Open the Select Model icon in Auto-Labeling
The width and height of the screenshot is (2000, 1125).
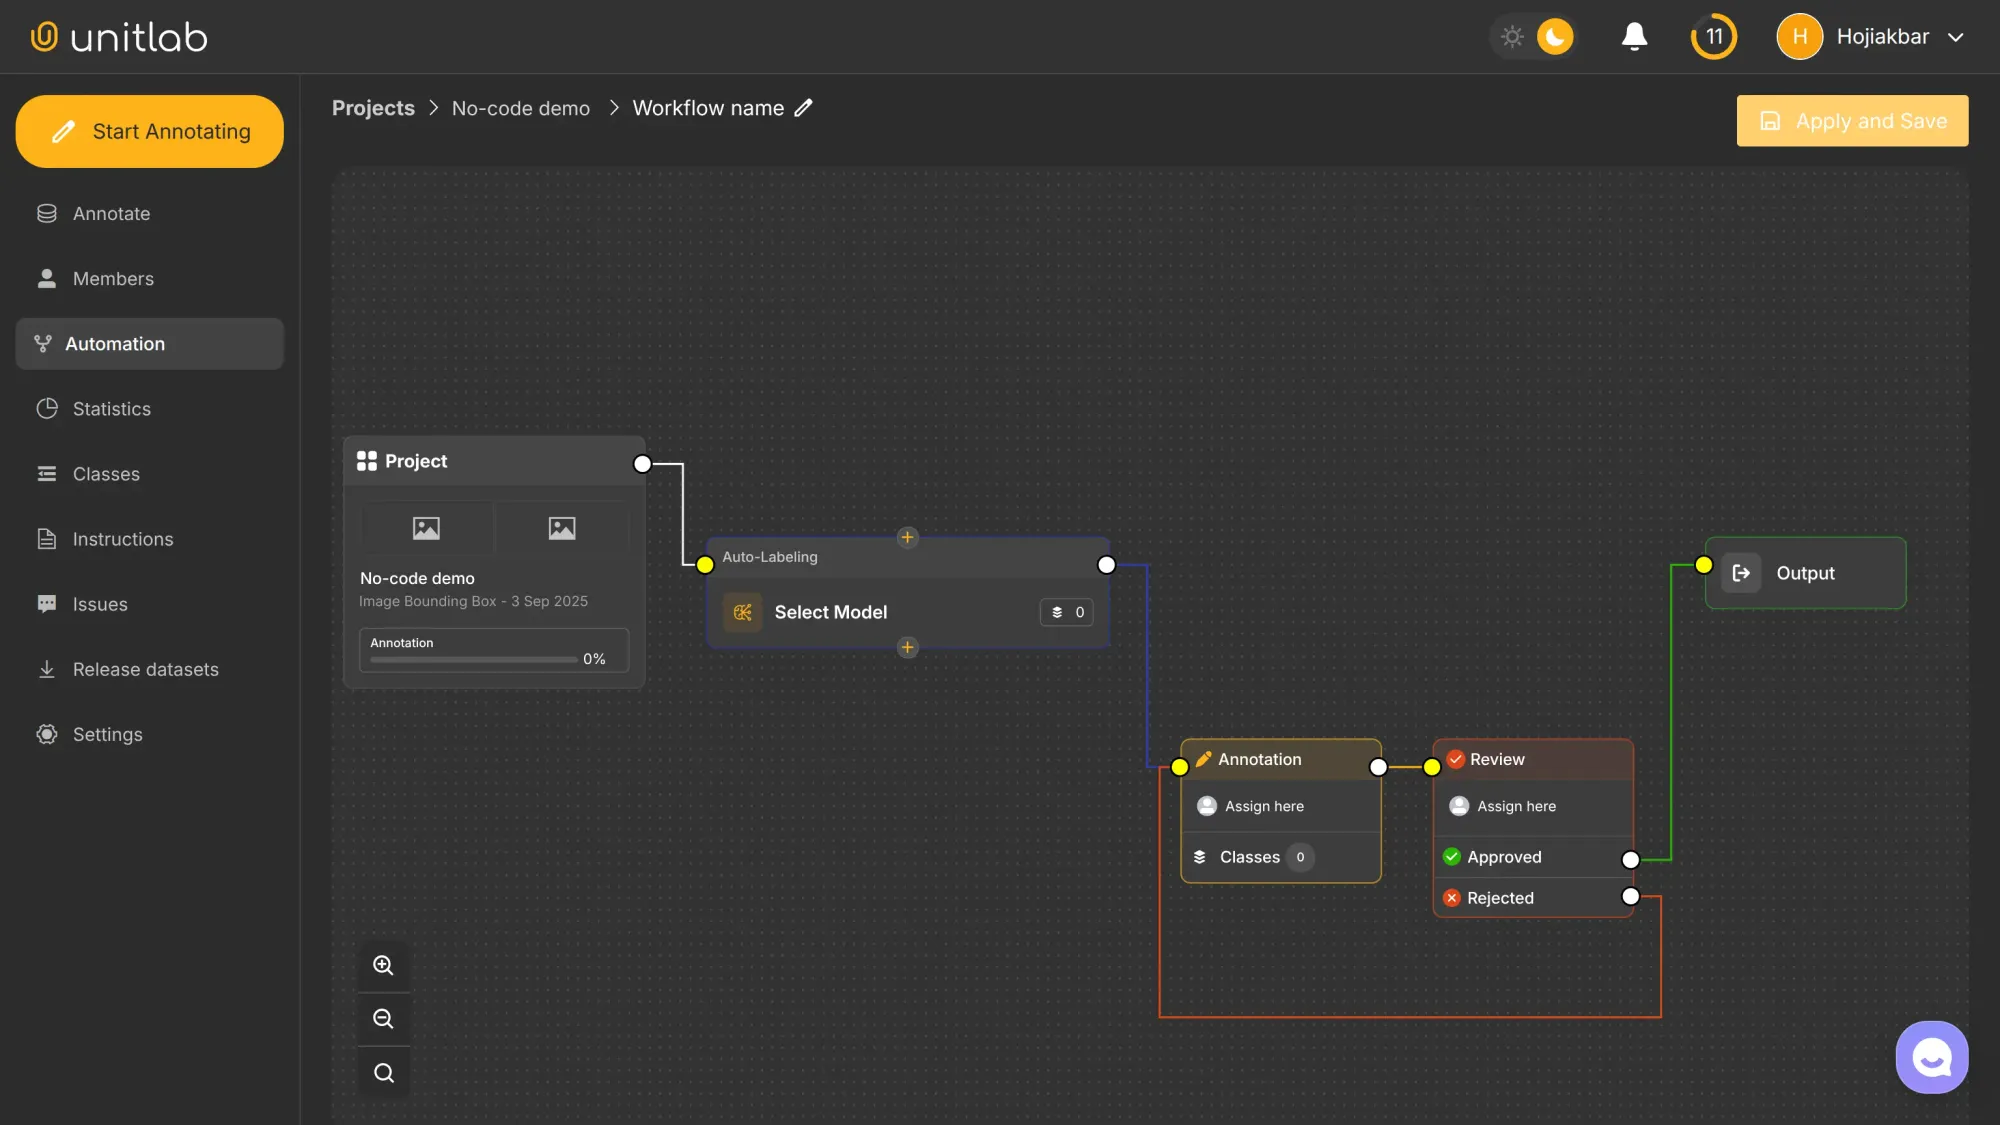click(x=741, y=612)
